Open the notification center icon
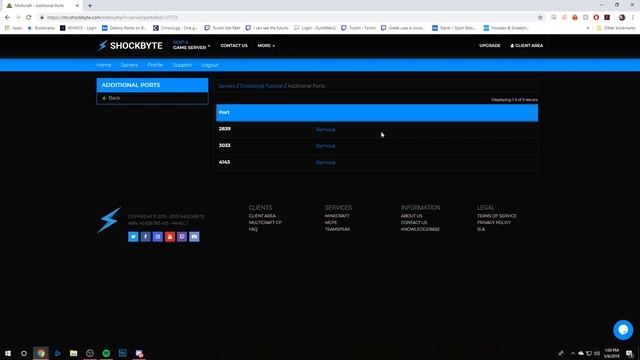 pos(629,353)
